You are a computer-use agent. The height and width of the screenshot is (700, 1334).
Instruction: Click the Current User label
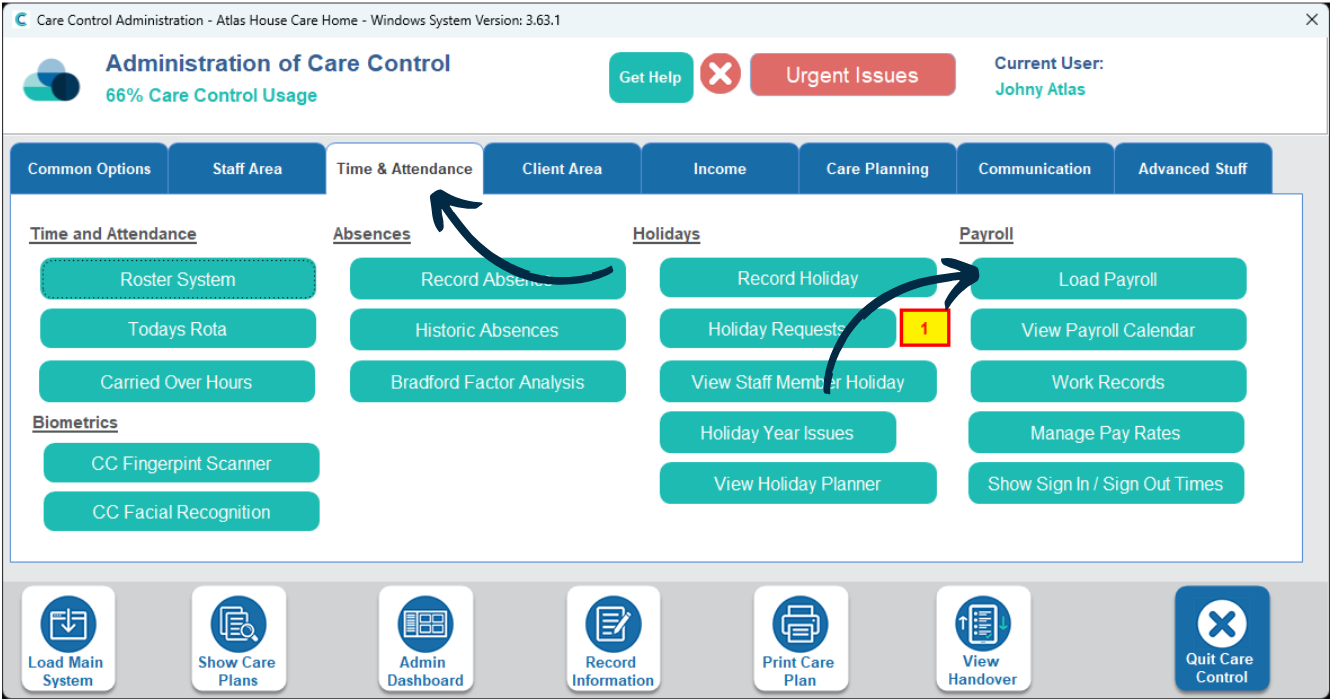pyautogui.click(x=1049, y=63)
